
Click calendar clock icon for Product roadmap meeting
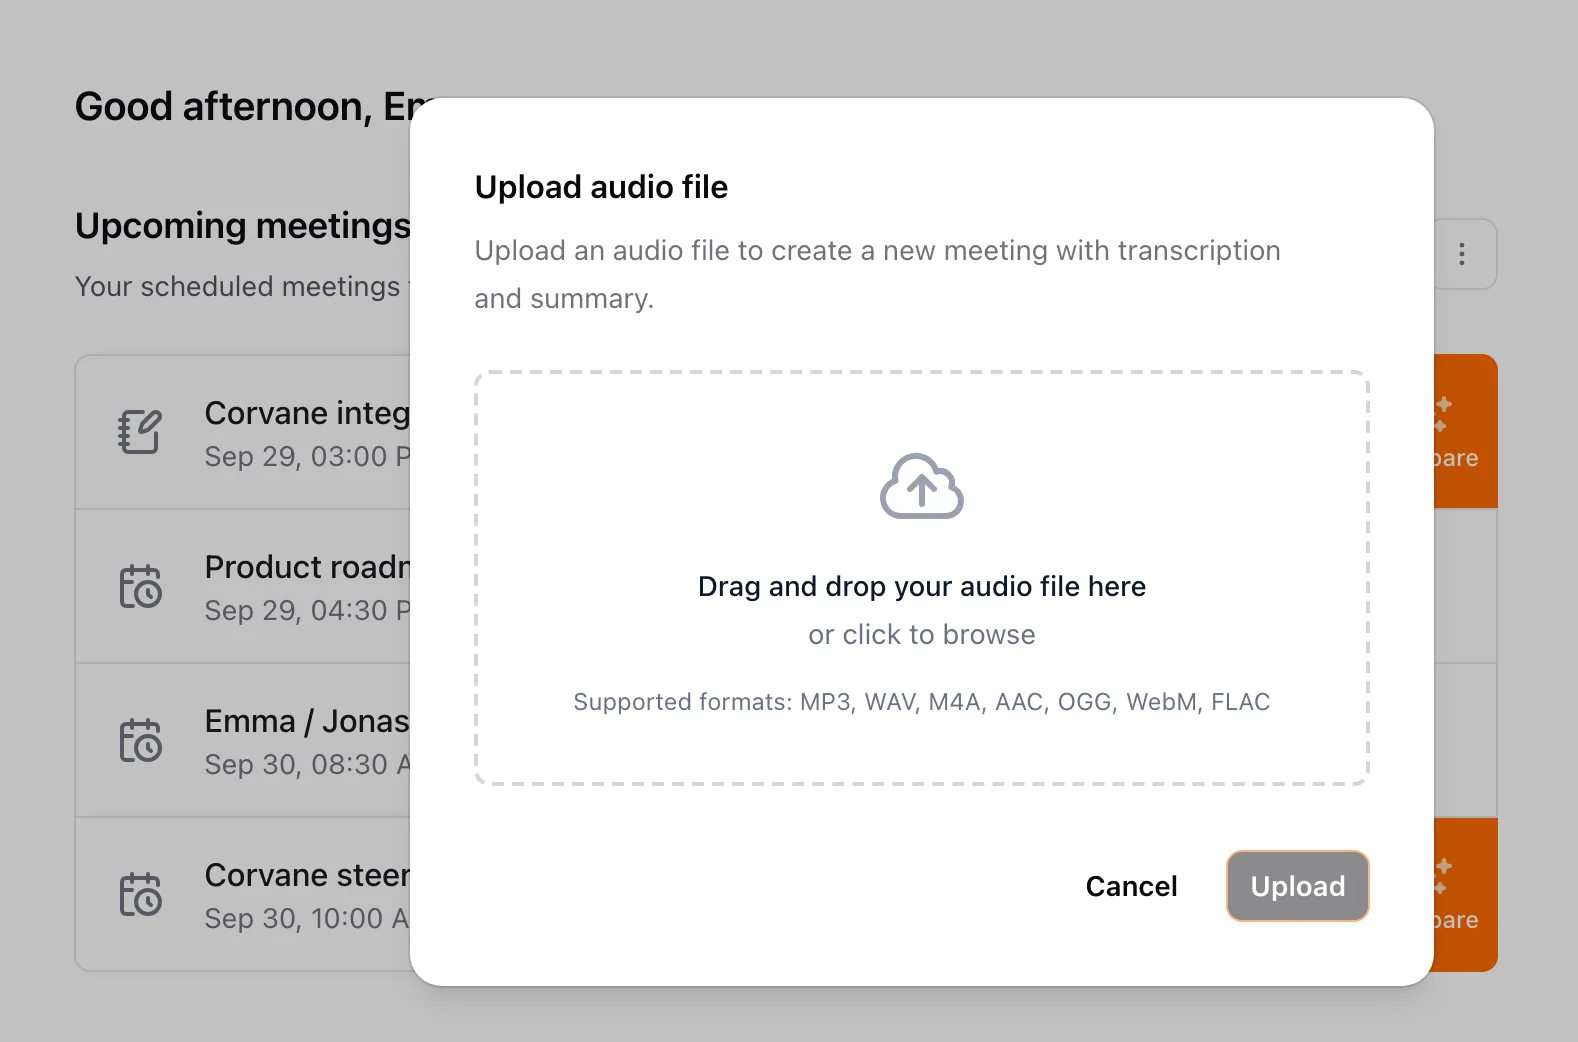(x=140, y=586)
